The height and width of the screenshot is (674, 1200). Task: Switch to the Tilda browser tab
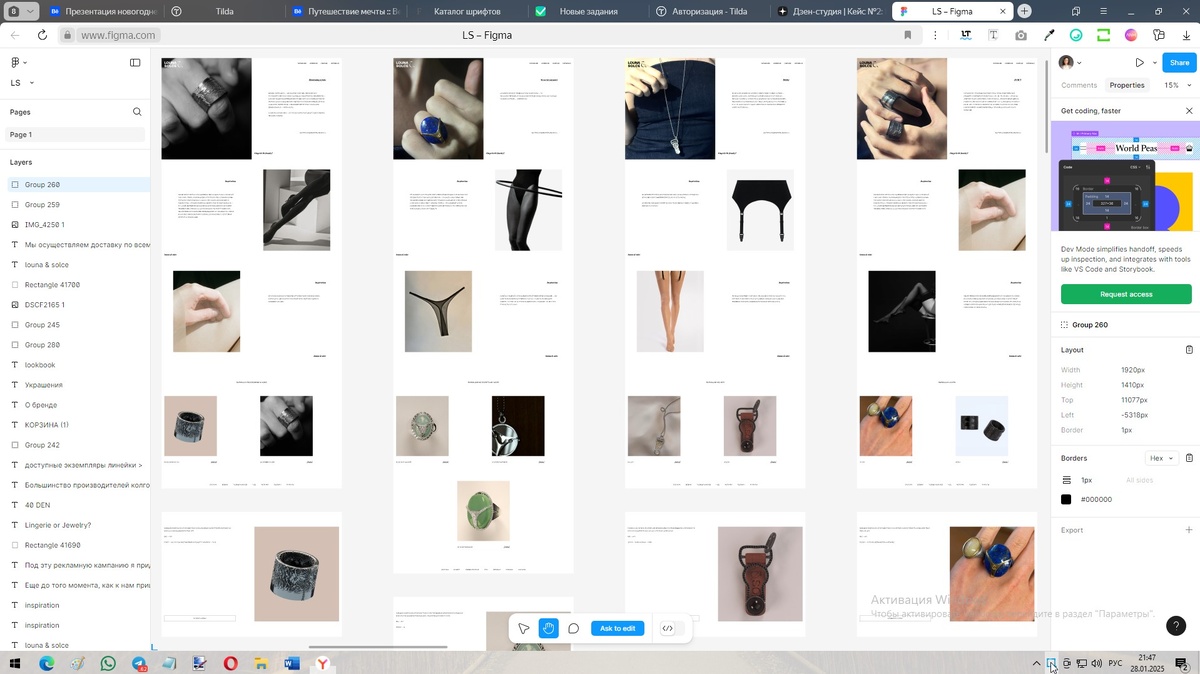coord(225,11)
